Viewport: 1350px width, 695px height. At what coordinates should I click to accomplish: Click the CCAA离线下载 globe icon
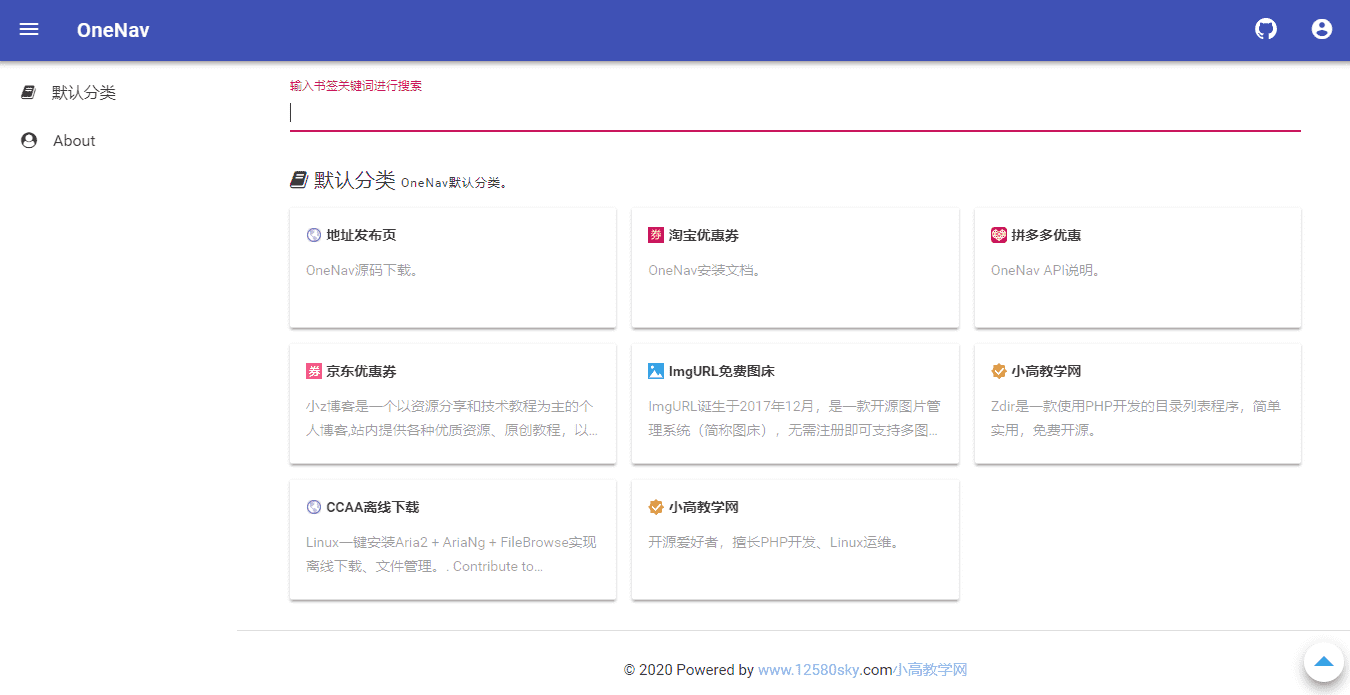(314, 507)
